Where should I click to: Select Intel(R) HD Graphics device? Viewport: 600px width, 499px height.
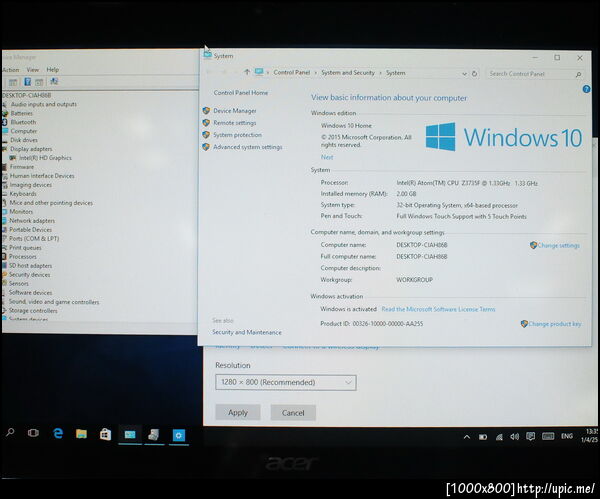pyautogui.click(x=45, y=158)
